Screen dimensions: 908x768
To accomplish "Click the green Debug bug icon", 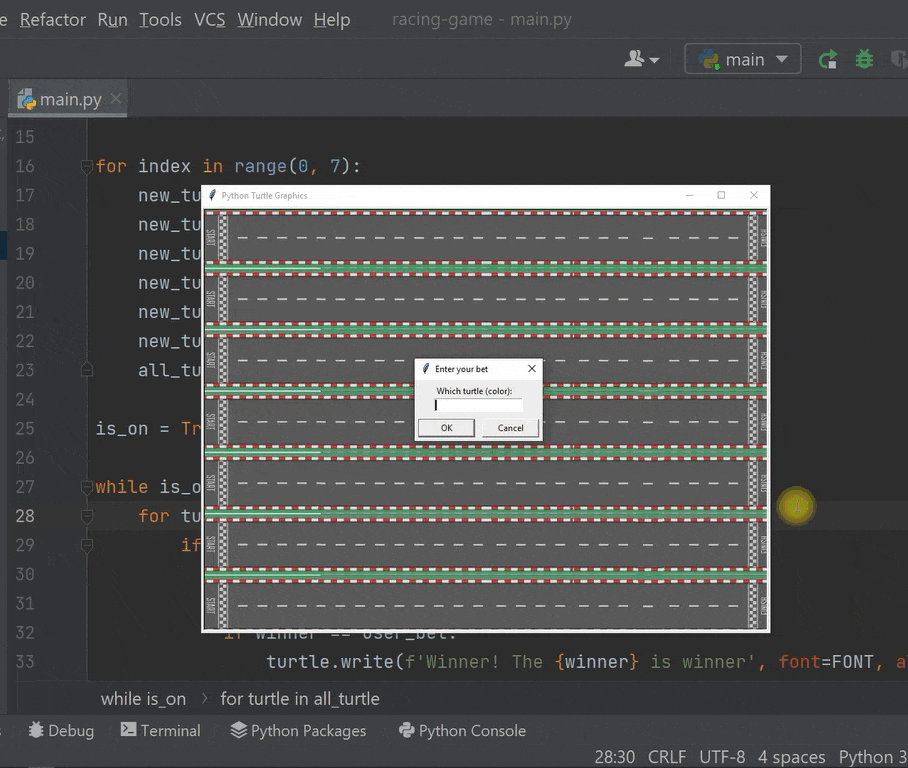I will pos(864,60).
